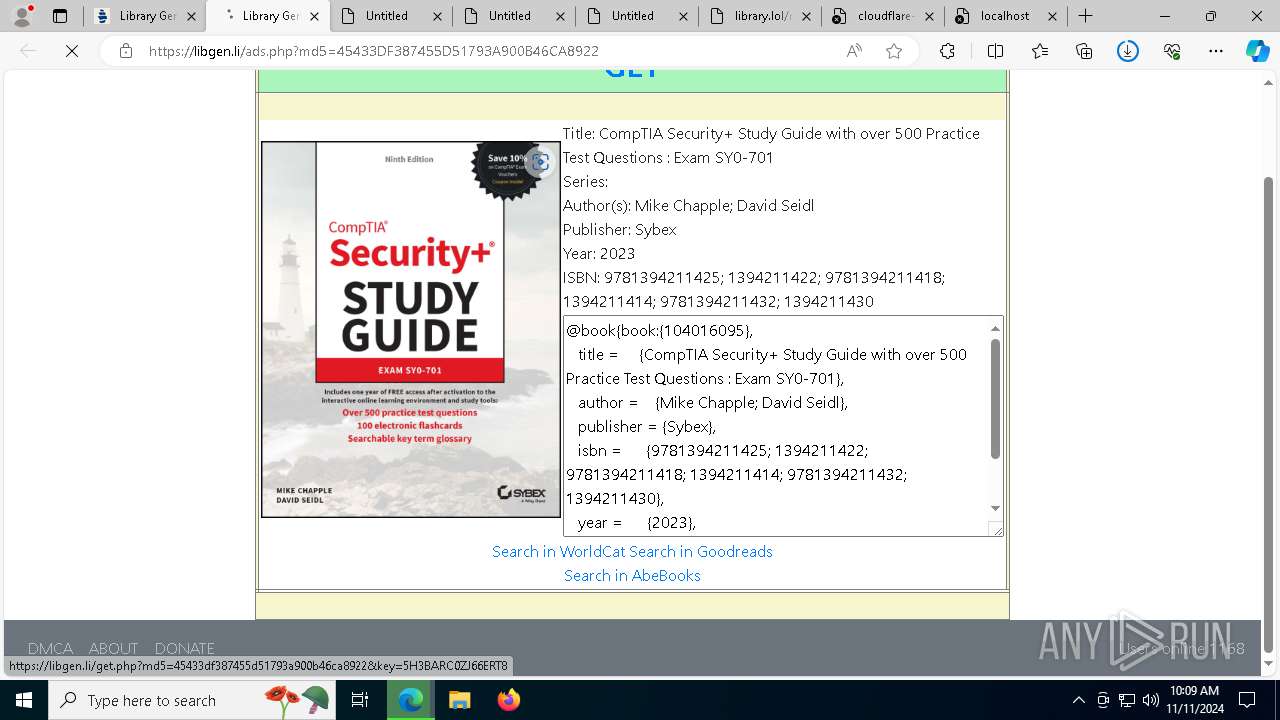The width and height of the screenshot is (1280, 720).
Task: Open the Favorites list icon
Action: pos(1040,51)
